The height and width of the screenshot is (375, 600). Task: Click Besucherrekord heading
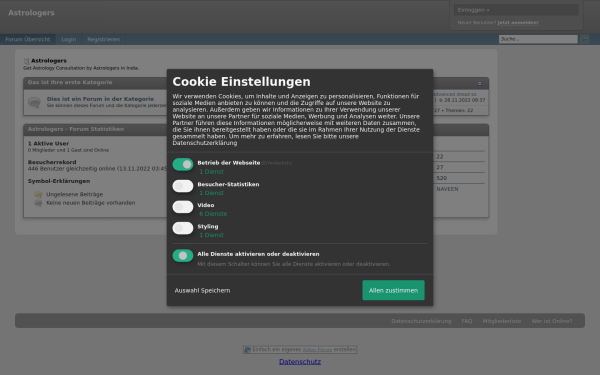(x=52, y=162)
